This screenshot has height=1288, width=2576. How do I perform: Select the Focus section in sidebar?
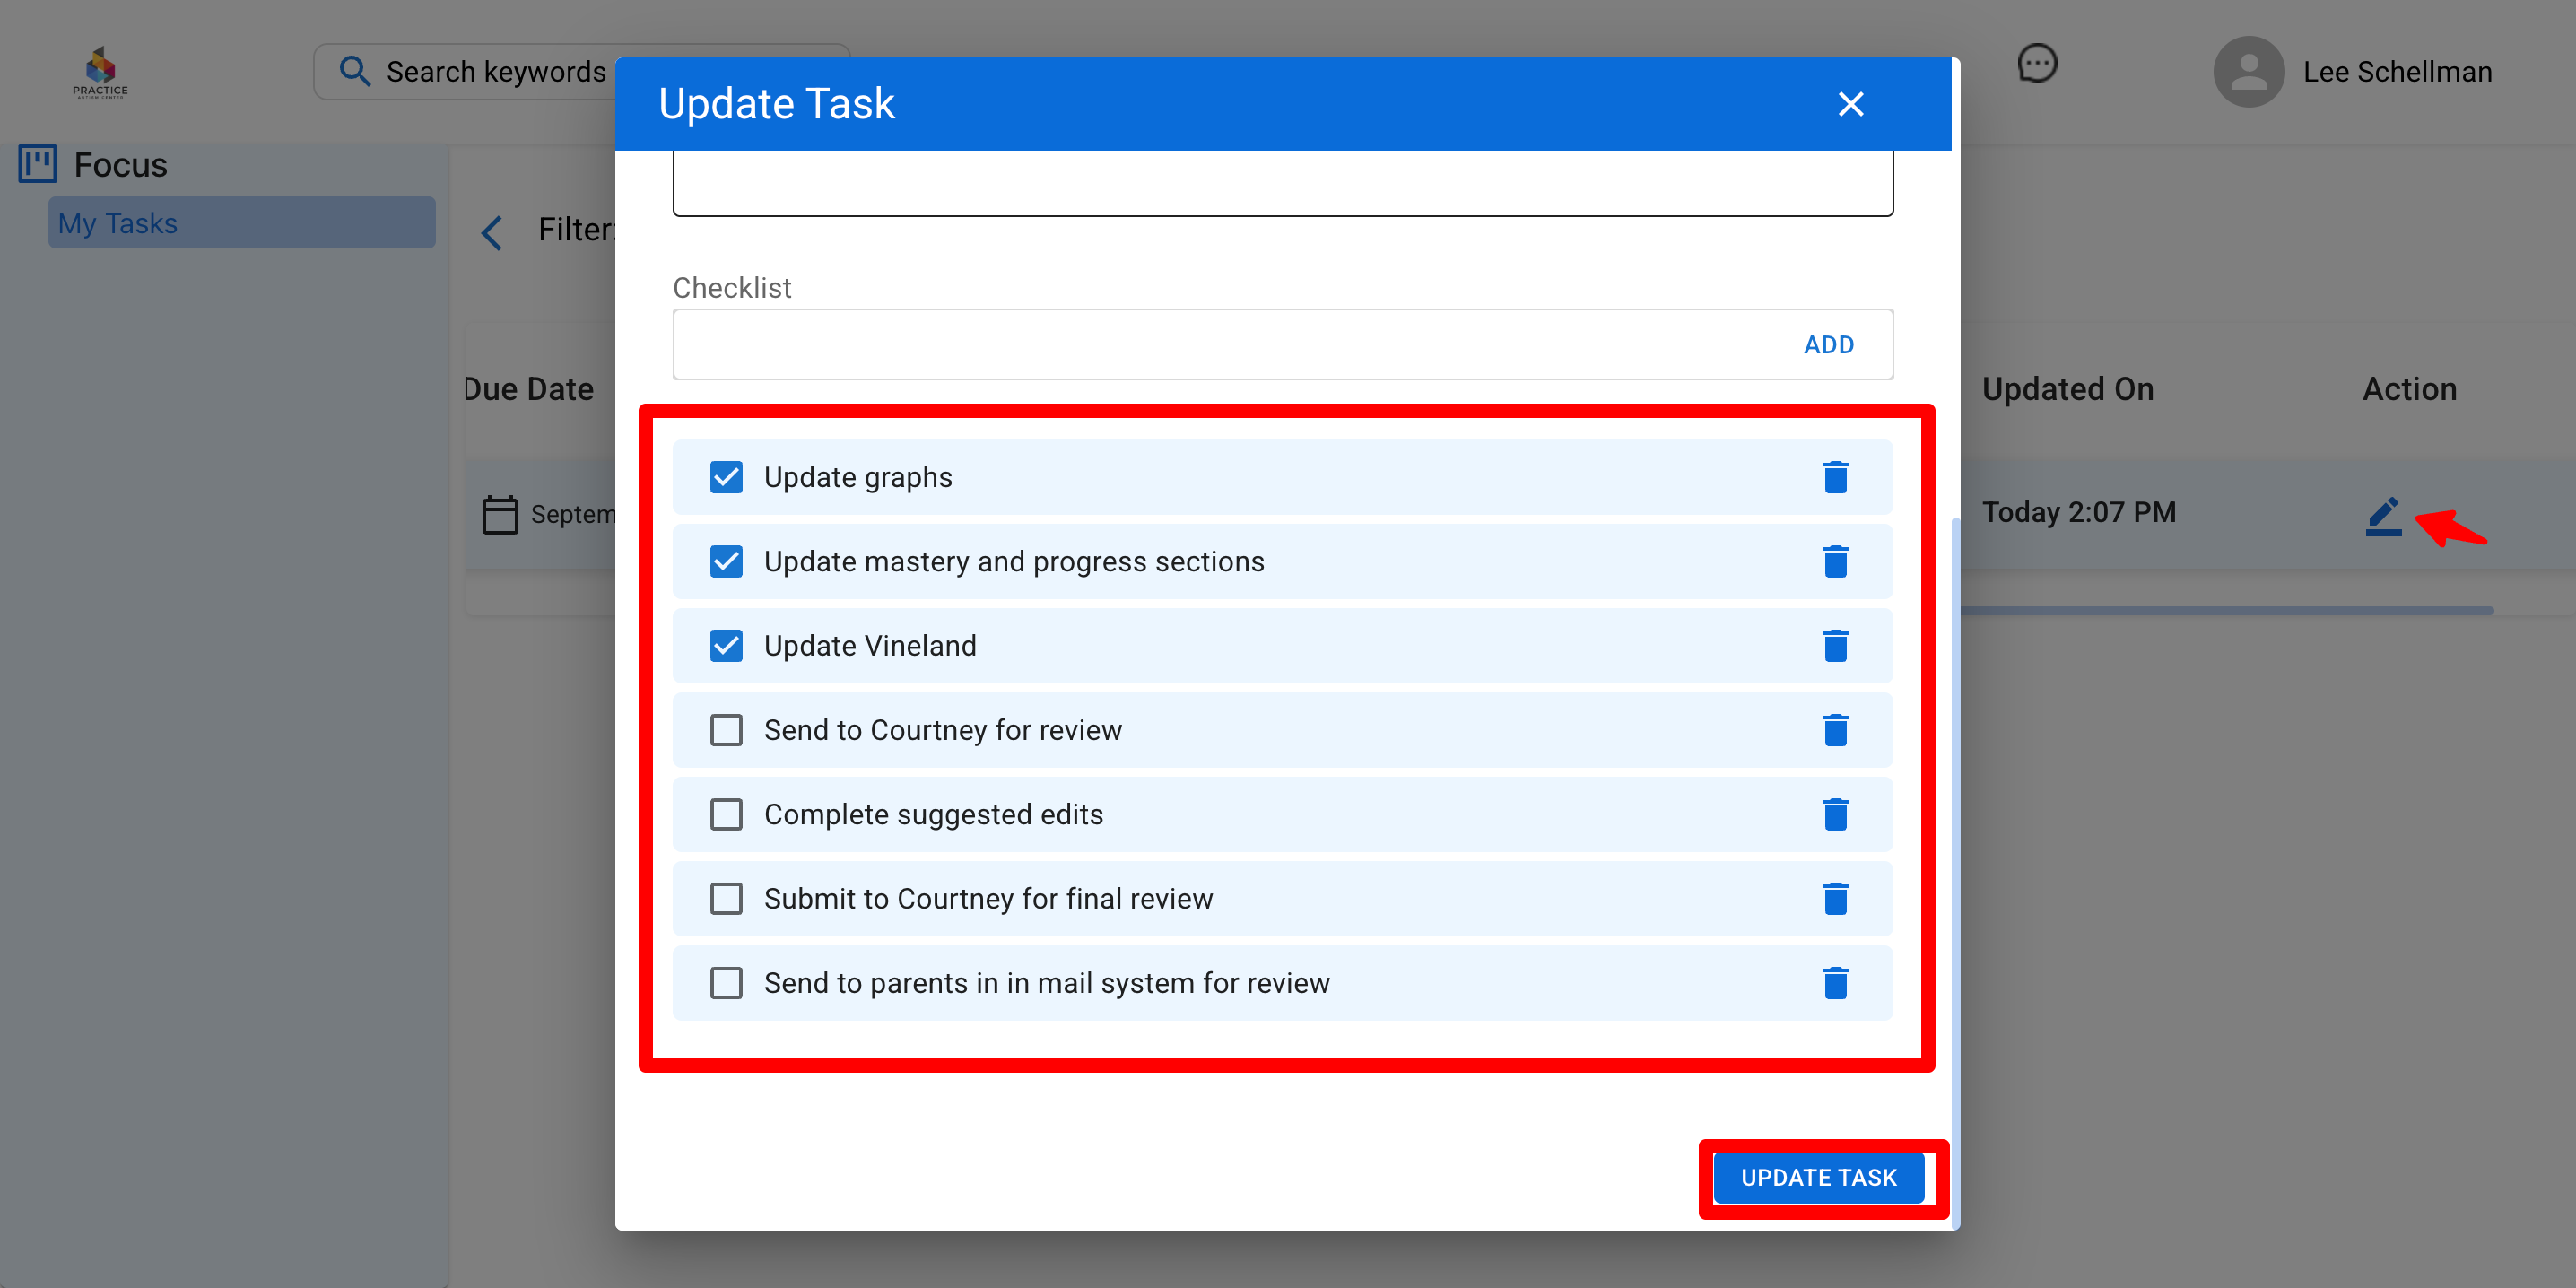point(120,165)
